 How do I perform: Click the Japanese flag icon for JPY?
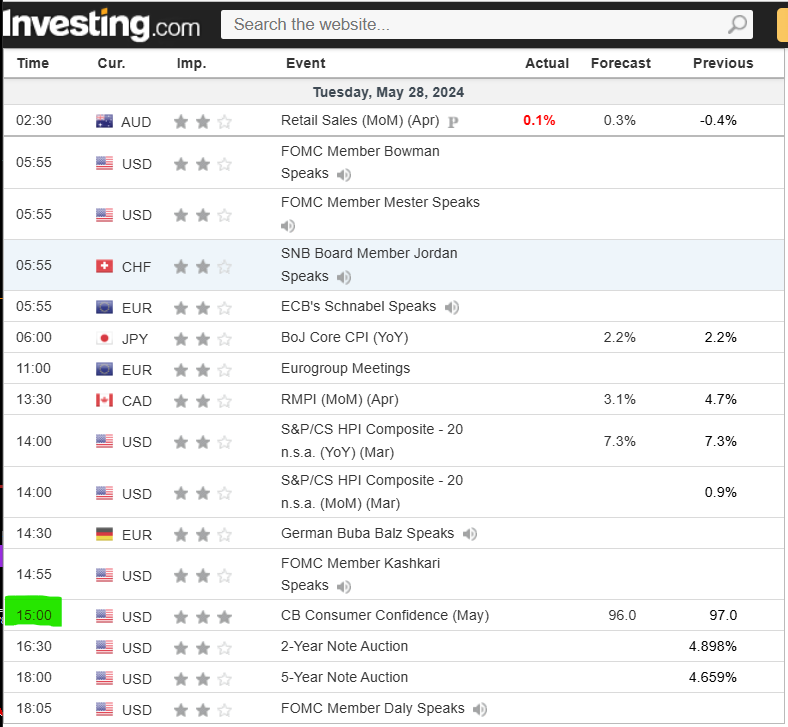pyautogui.click(x=104, y=338)
